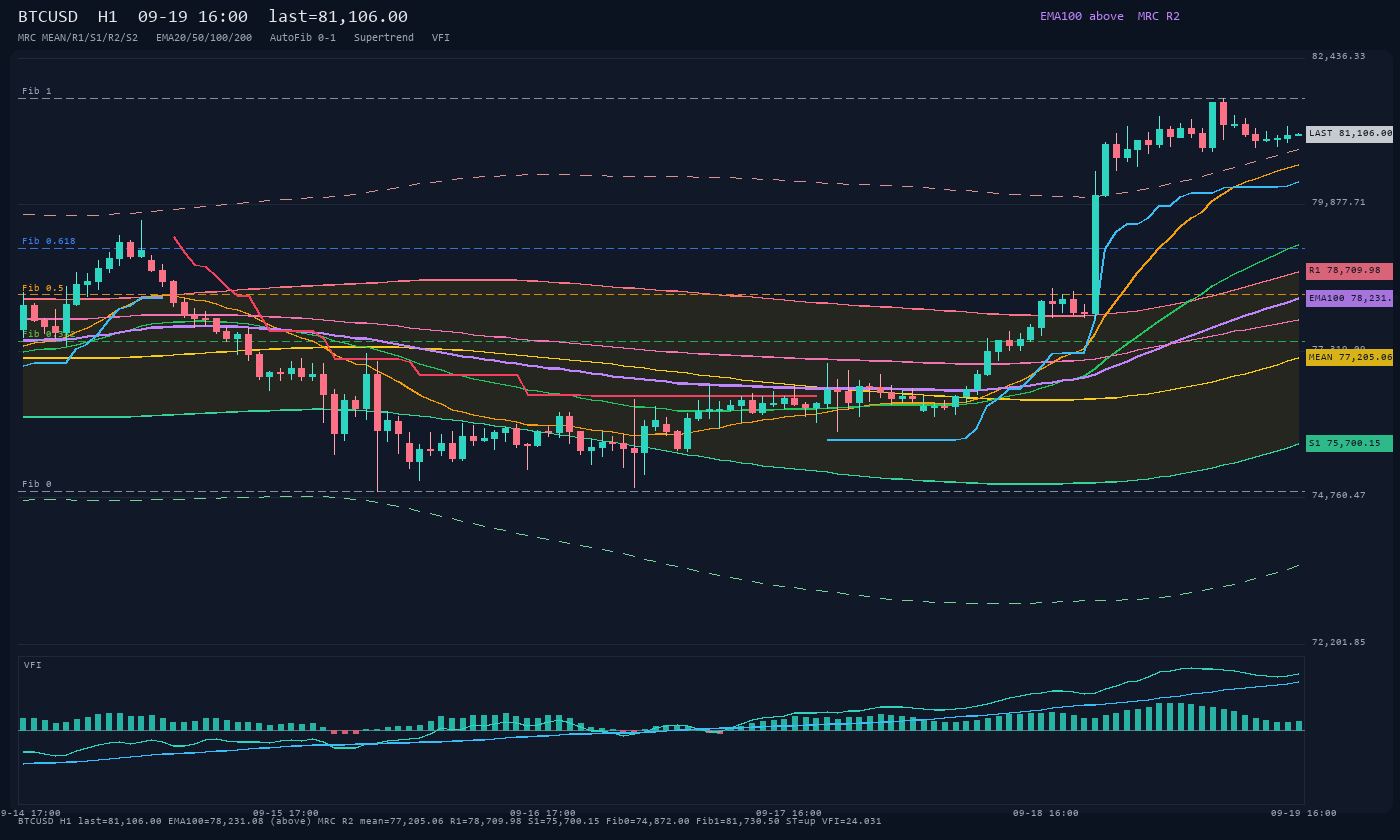The height and width of the screenshot is (840, 1400).
Task: Select the Supertrend legend entry
Action: pyautogui.click(x=384, y=38)
